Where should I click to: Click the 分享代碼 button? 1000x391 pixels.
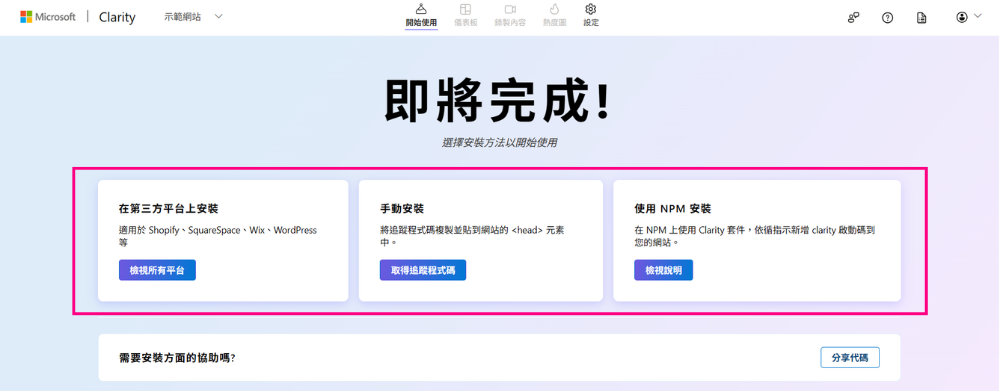(x=850, y=358)
